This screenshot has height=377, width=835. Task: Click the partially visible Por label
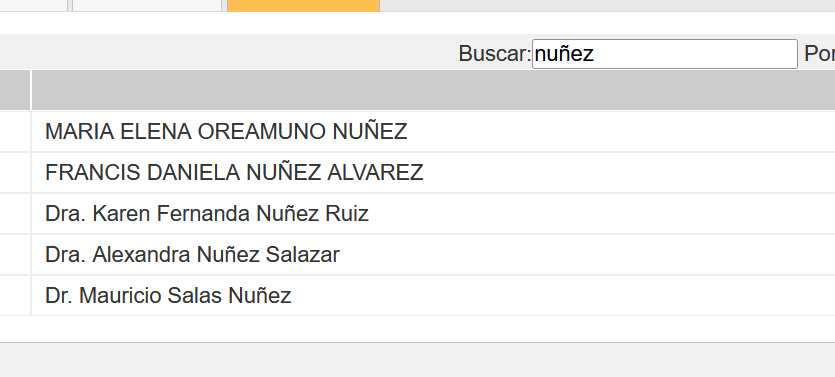pos(819,54)
